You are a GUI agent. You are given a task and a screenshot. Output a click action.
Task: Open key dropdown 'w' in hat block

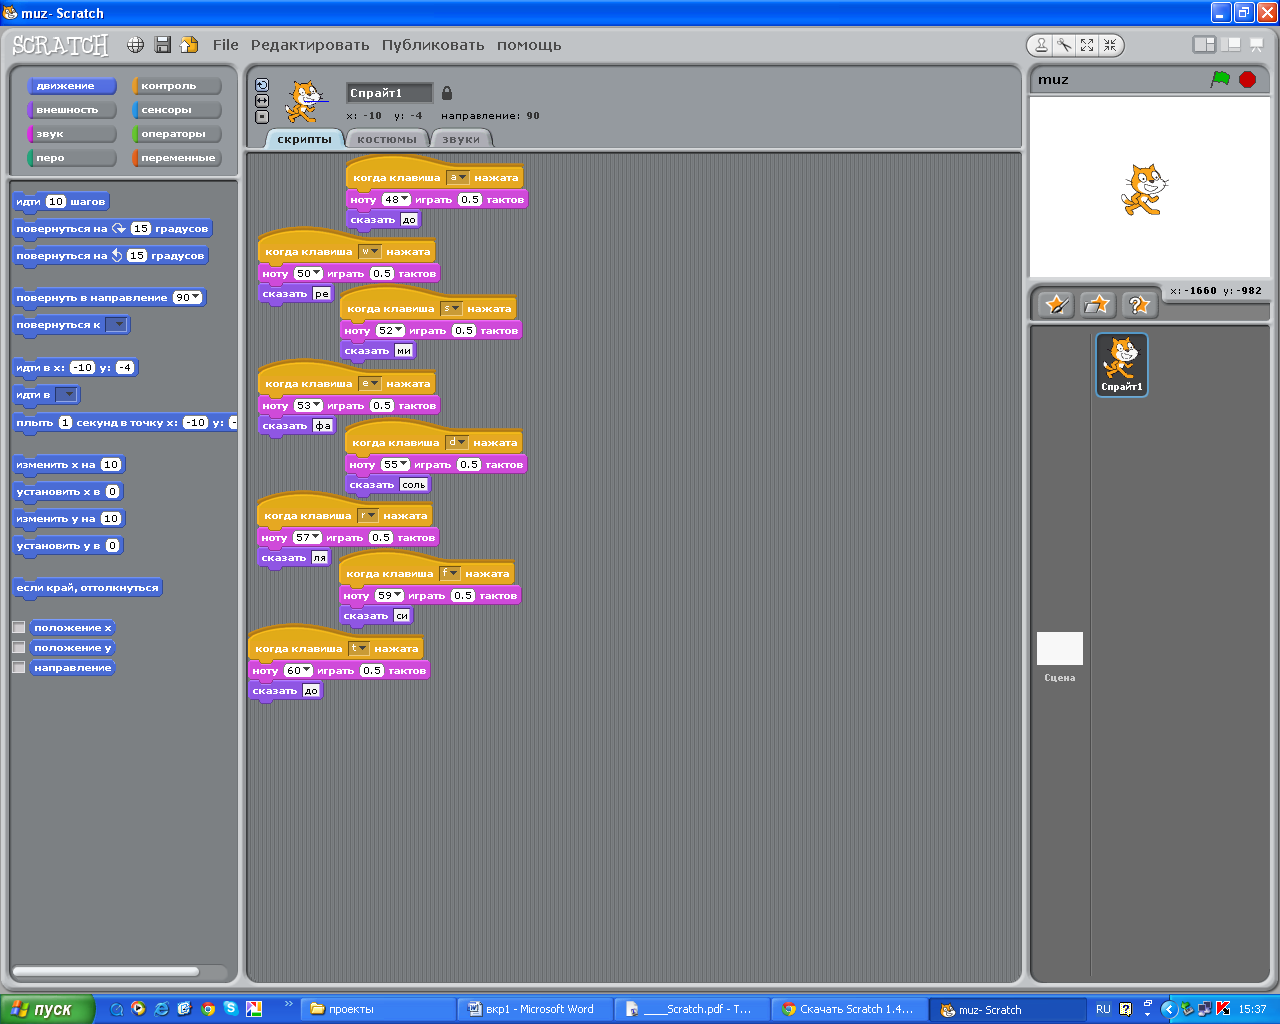point(369,252)
